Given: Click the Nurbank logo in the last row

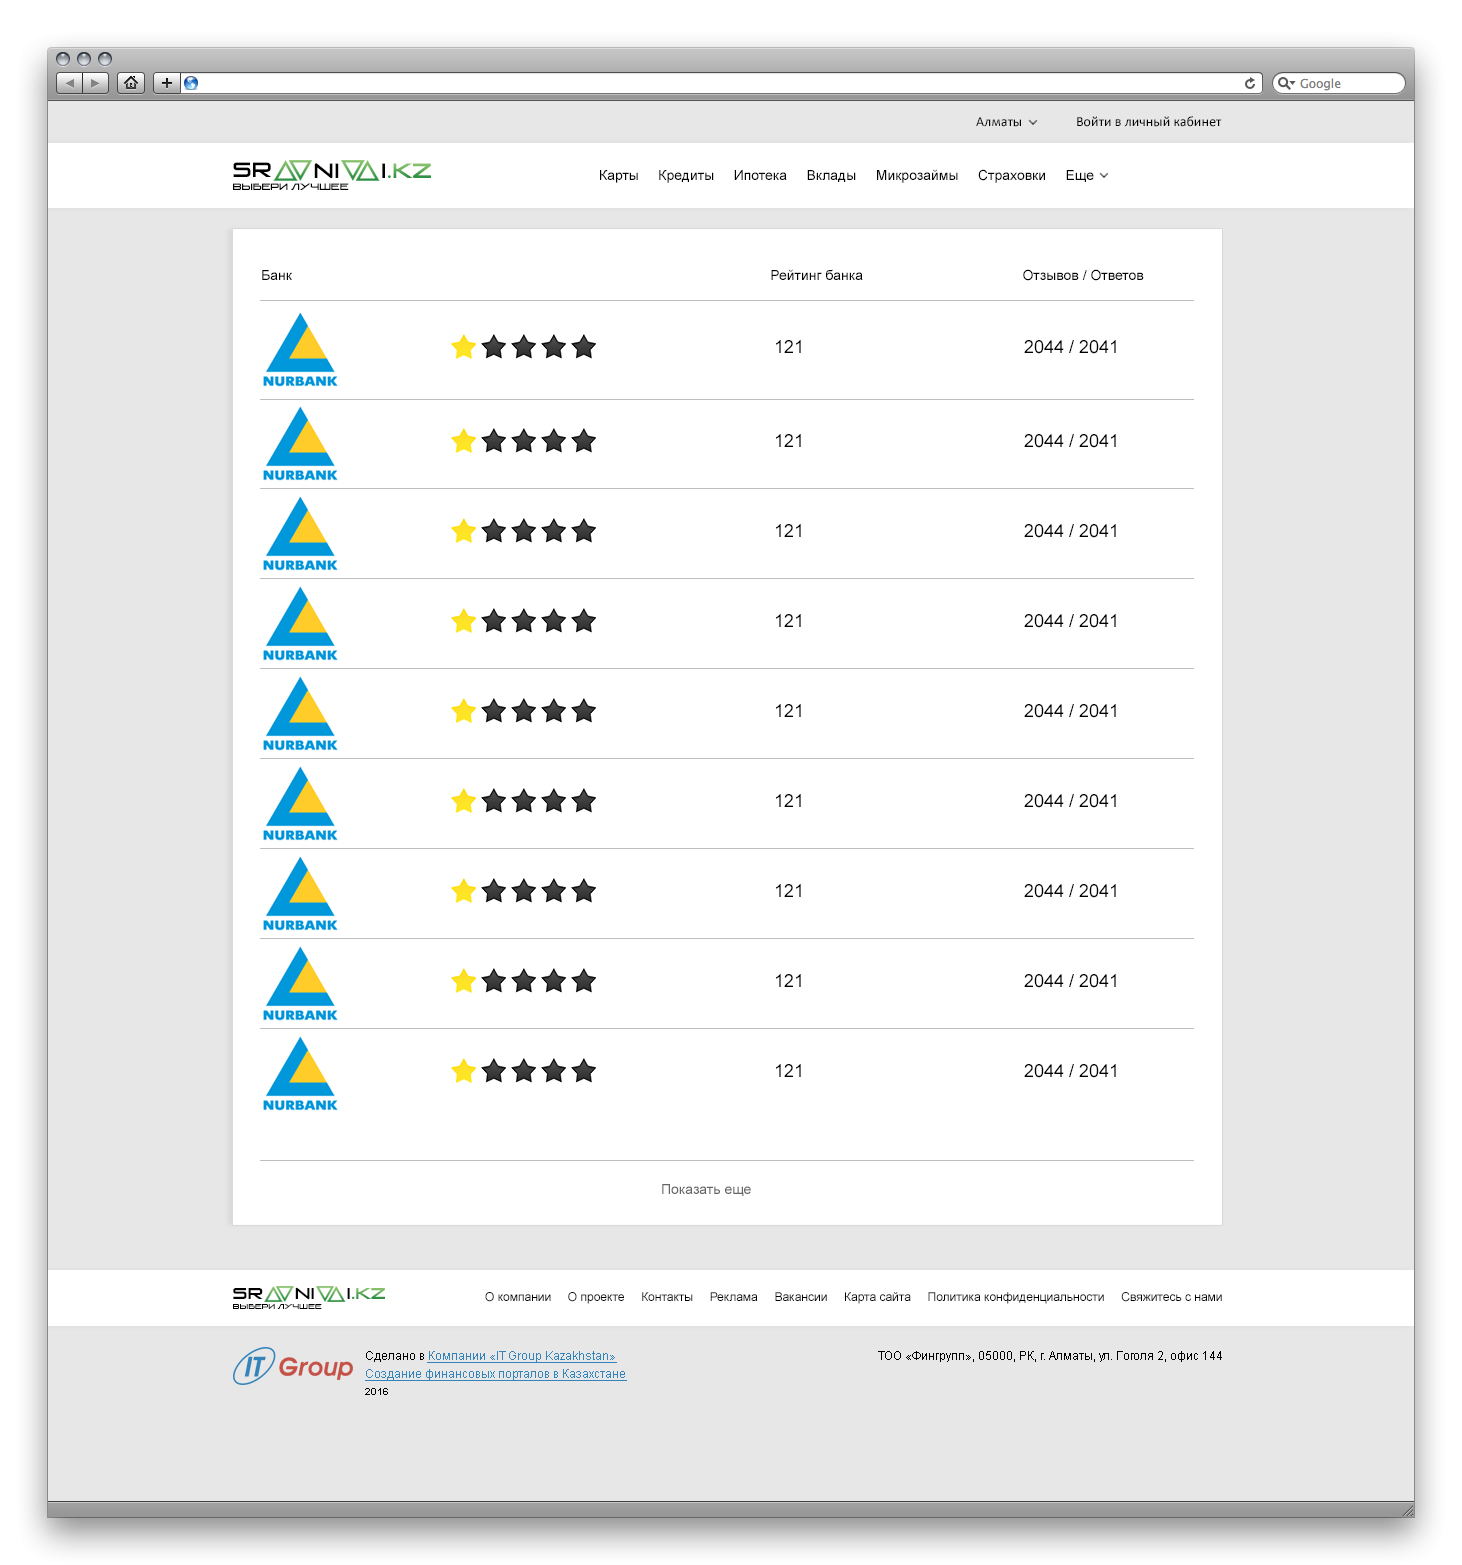Looking at the screenshot, I should (x=300, y=1074).
